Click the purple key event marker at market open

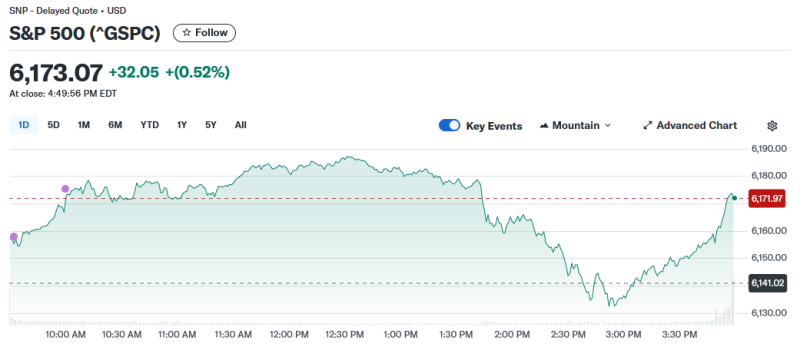coord(14,237)
